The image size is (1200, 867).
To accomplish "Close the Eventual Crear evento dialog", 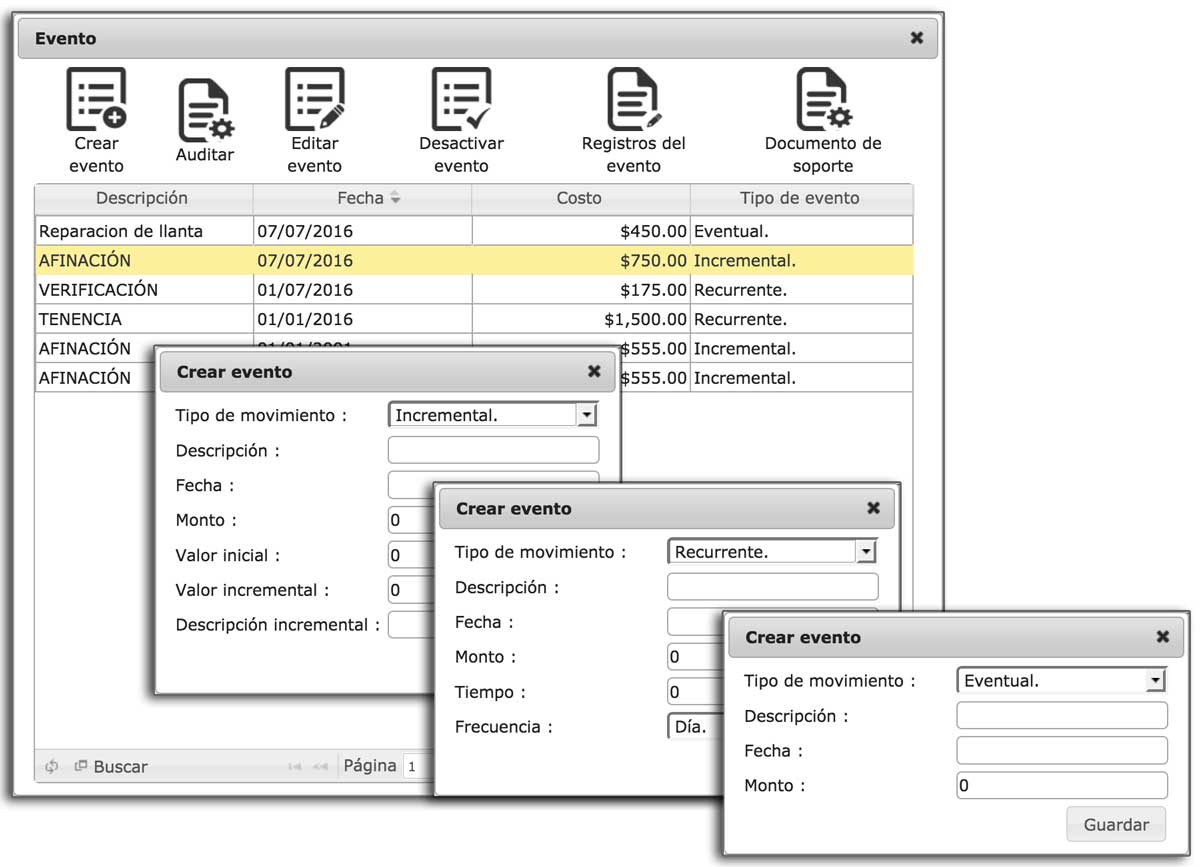I will click(1162, 636).
